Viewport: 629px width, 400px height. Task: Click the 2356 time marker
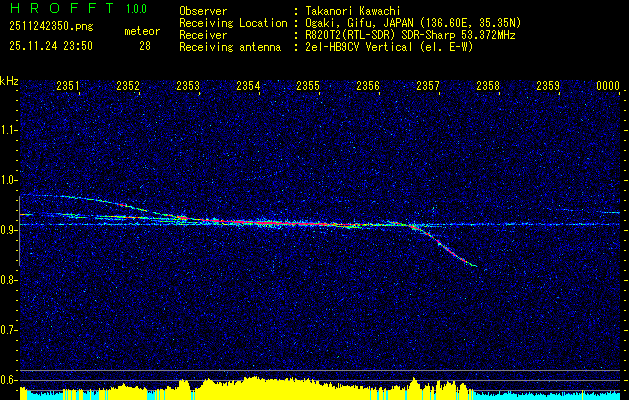(x=368, y=85)
